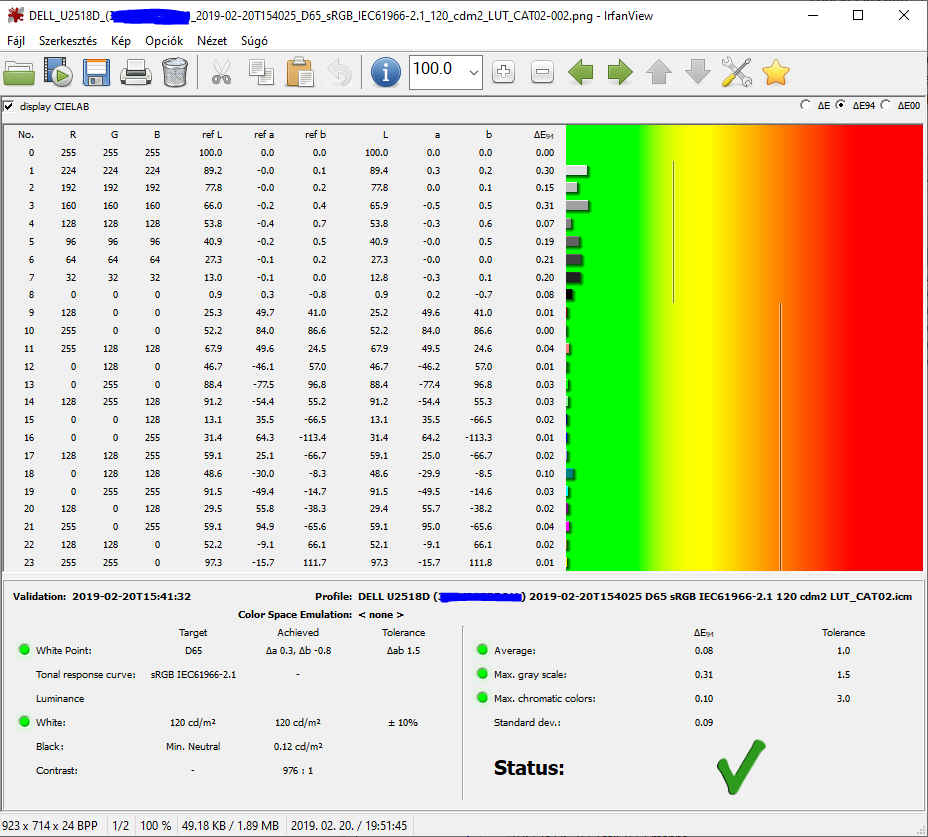Delete file with the trash bin icon

pos(175,73)
